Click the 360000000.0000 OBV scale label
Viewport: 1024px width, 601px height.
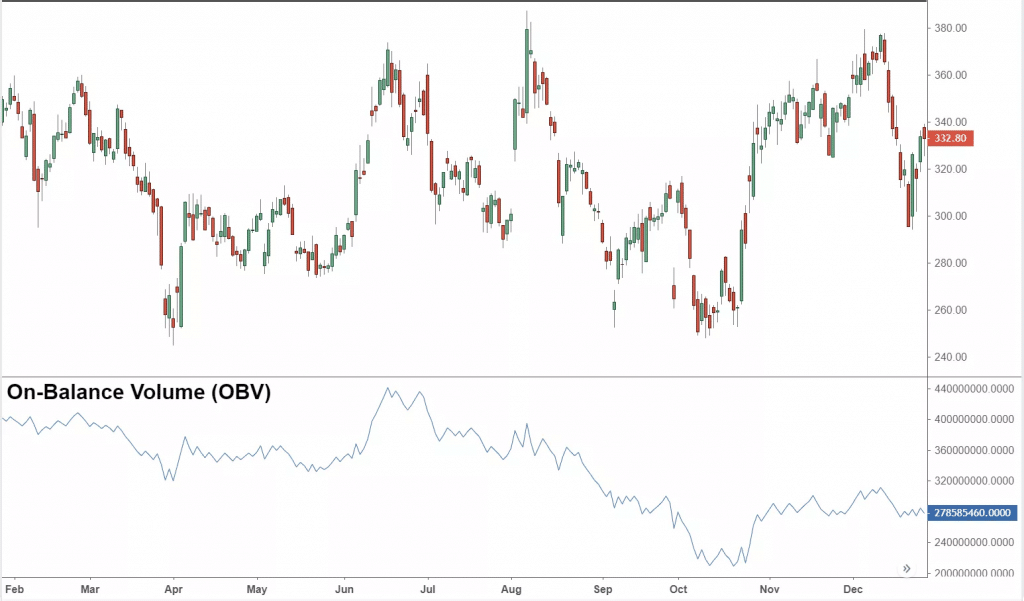coord(972,450)
